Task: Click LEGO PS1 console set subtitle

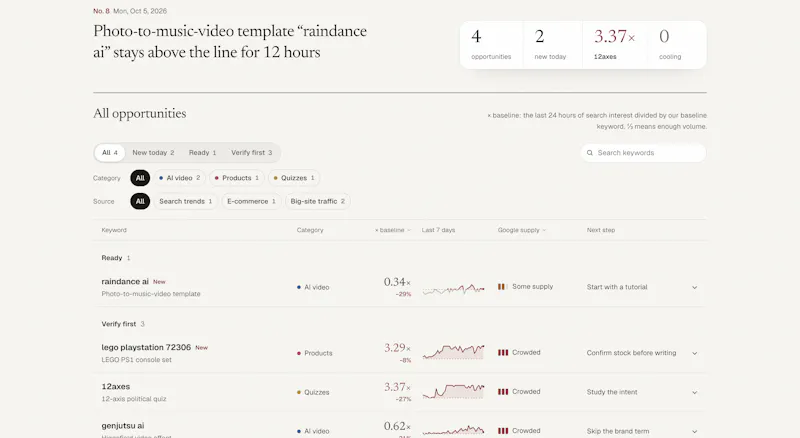Action: 136,360
